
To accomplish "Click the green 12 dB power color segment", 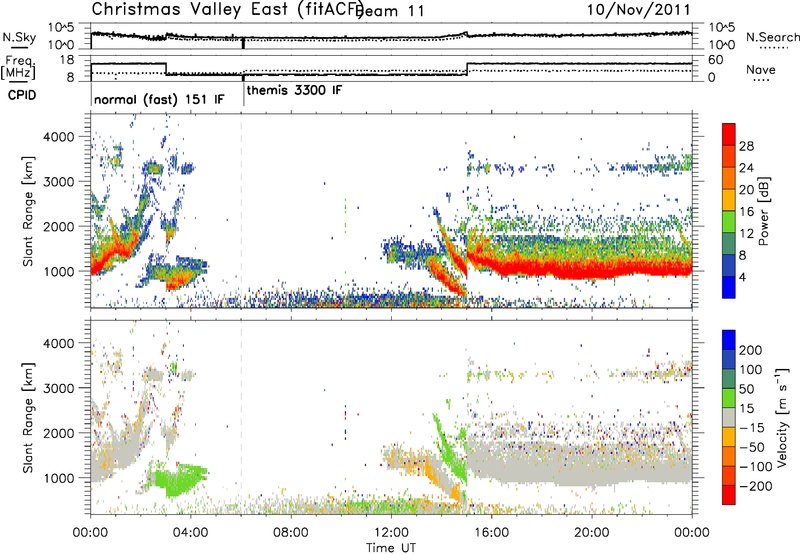I will 729,222.
